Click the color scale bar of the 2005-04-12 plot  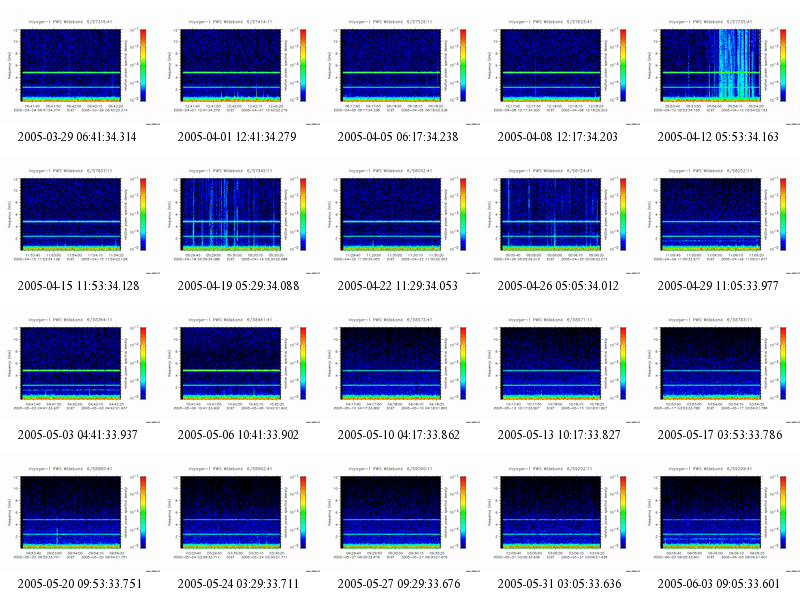[x=783, y=65]
